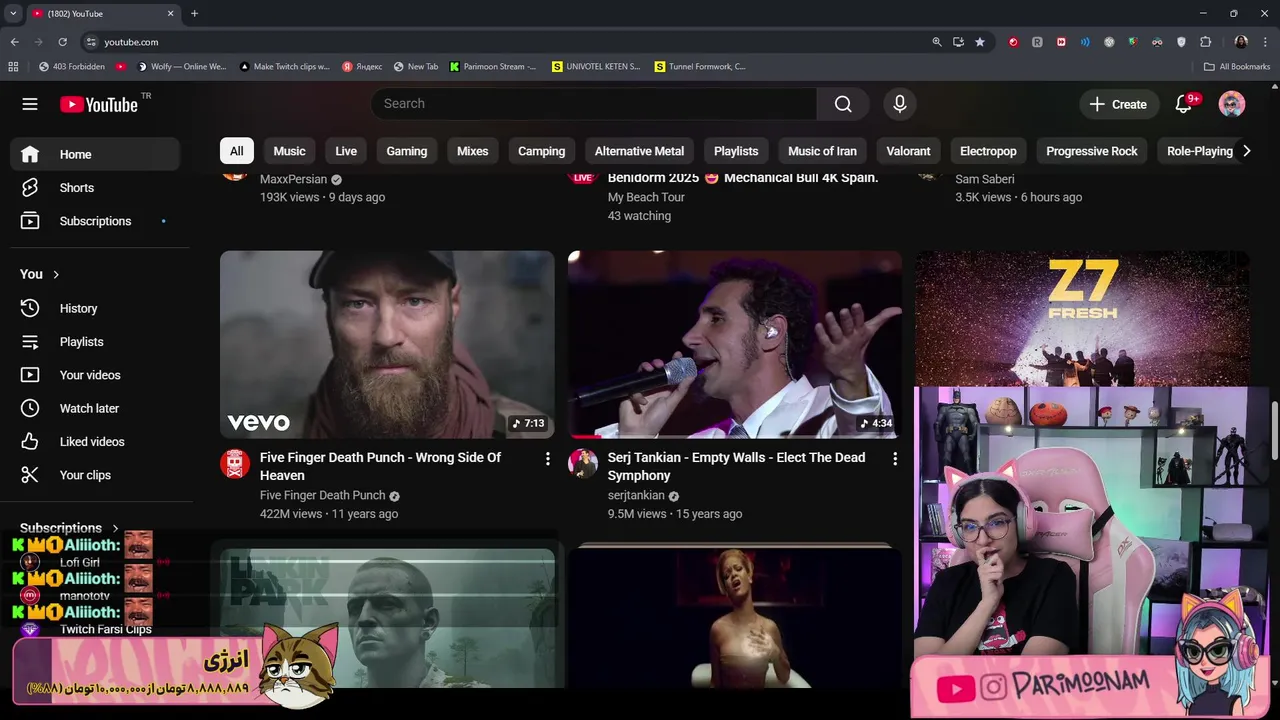
Task: Open more options for Empty Walls video
Action: [895, 458]
